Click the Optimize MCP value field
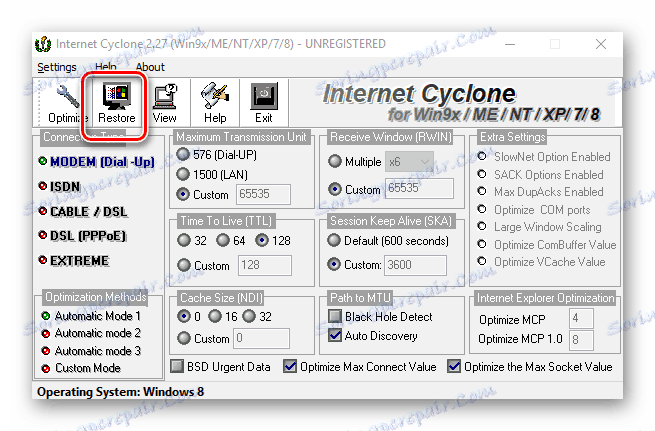 pos(581,319)
